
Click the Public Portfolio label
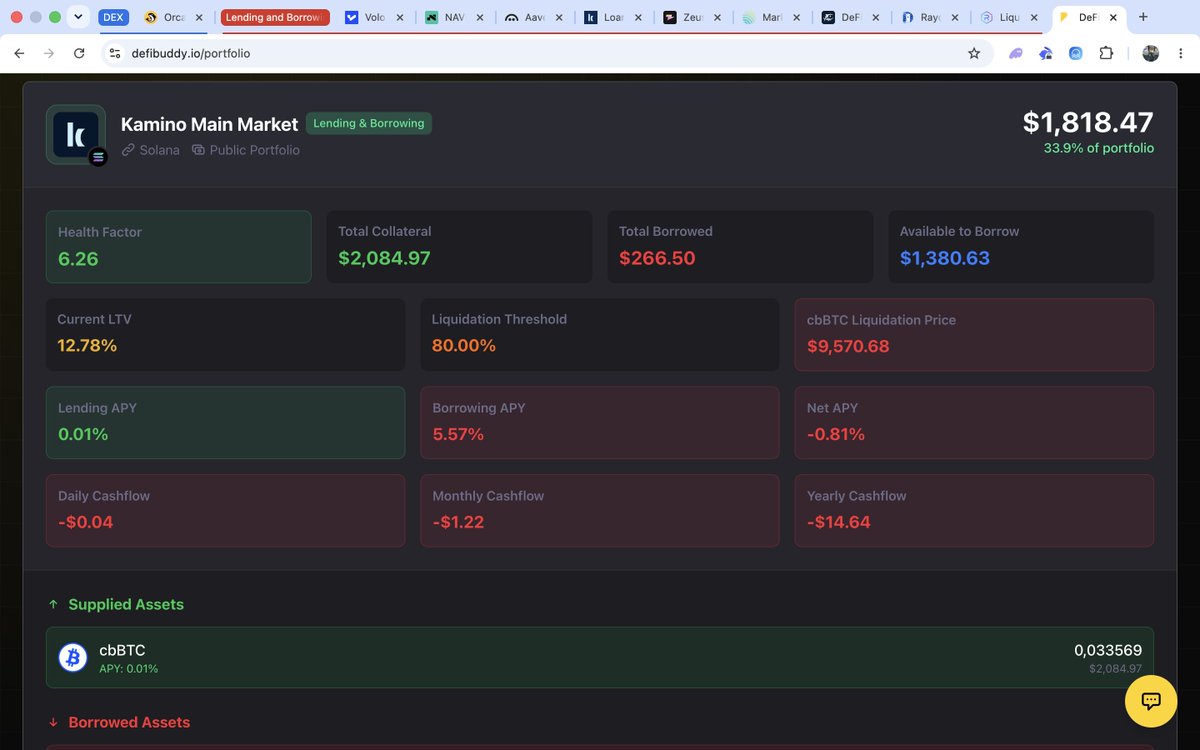[246, 150]
